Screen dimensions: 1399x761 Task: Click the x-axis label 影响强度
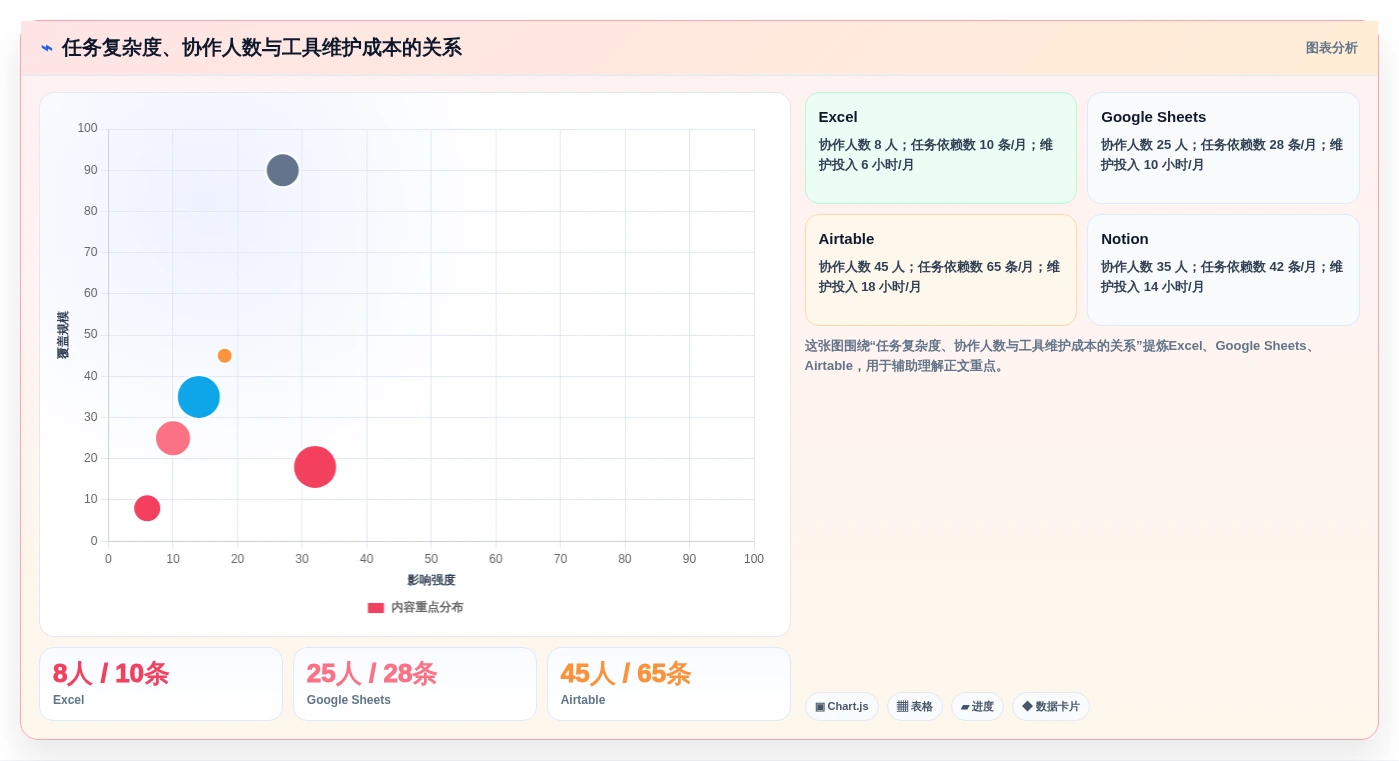(431, 580)
